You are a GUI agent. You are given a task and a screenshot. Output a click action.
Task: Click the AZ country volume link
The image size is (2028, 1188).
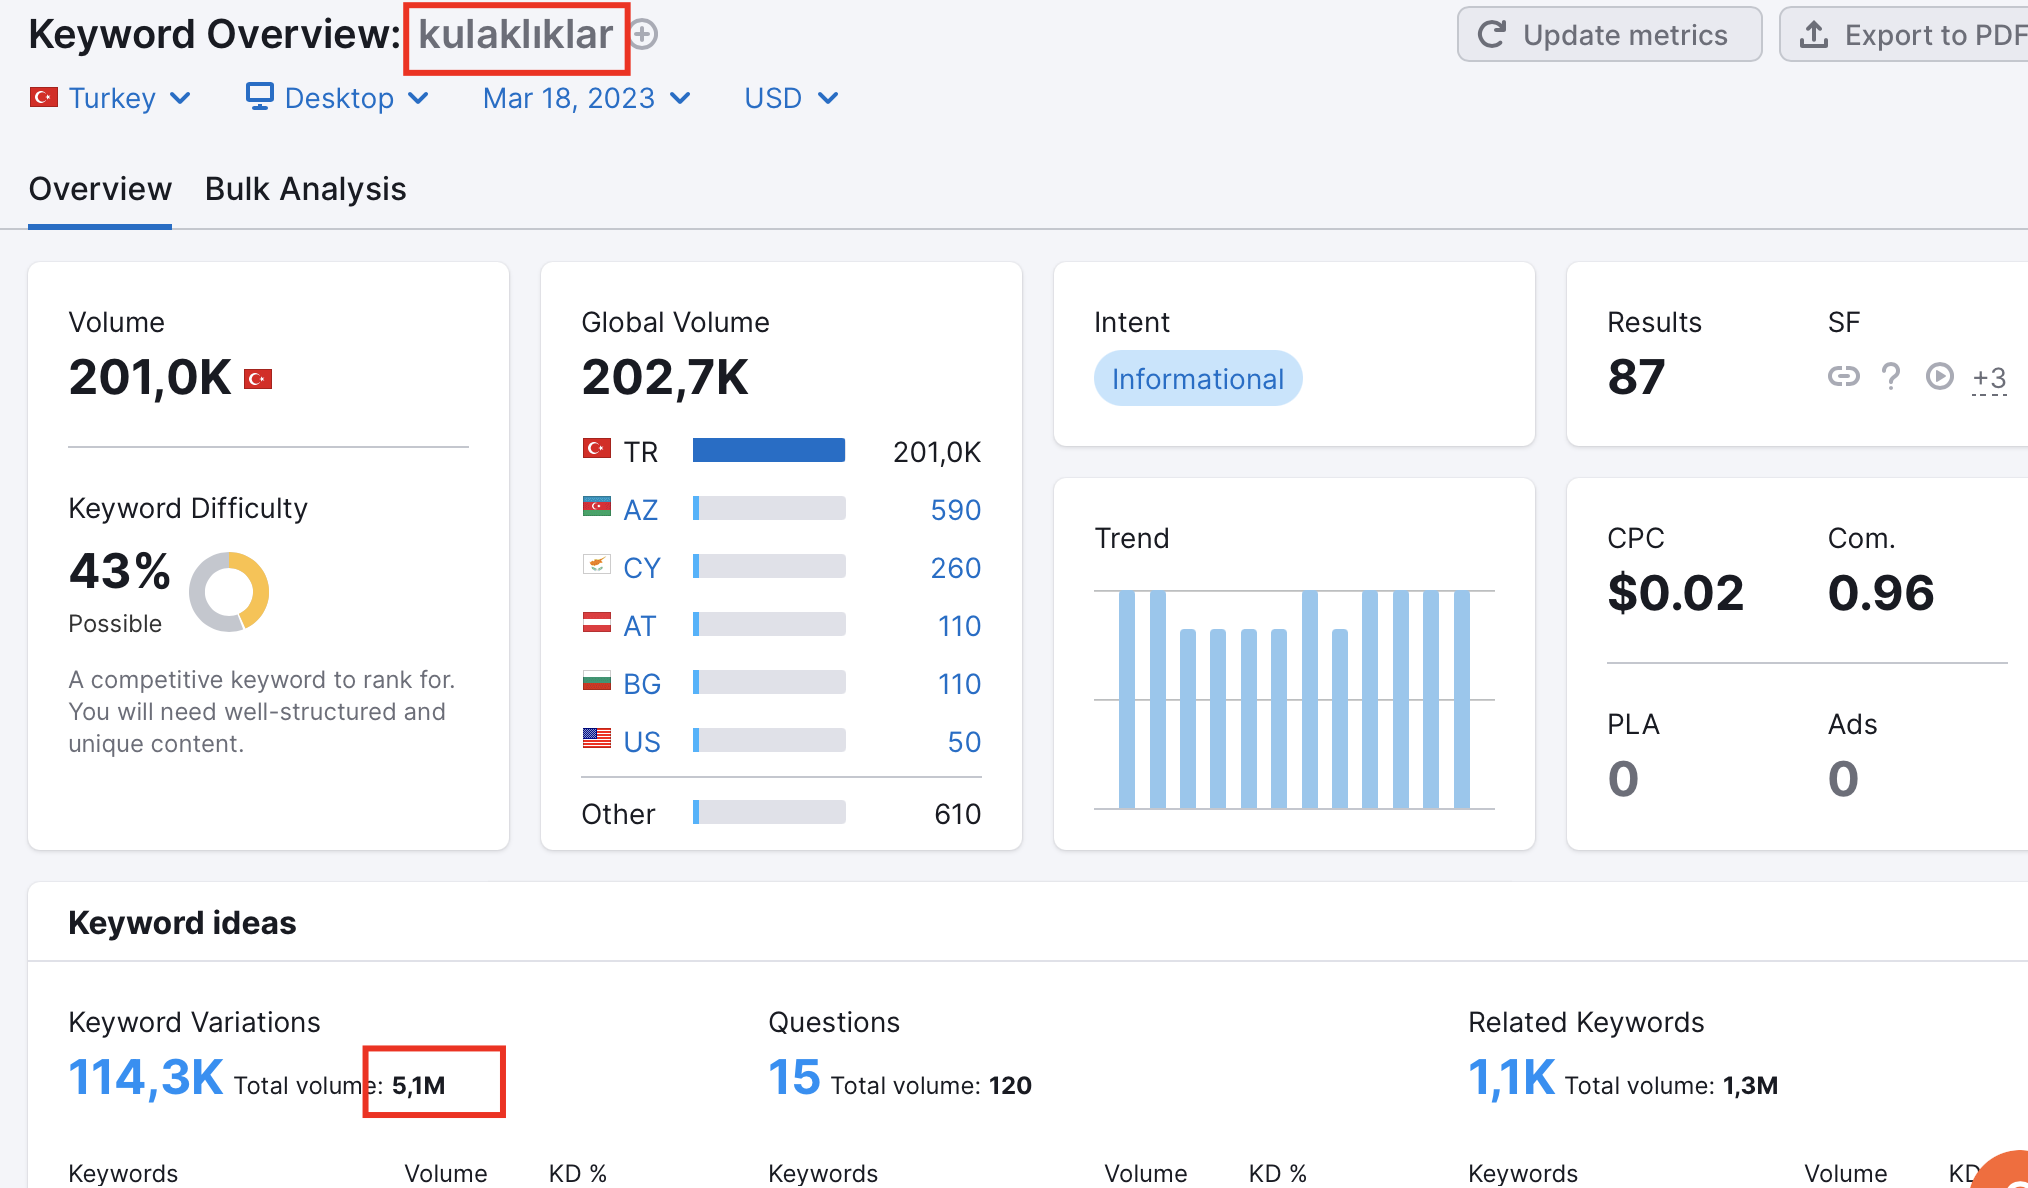point(640,510)
